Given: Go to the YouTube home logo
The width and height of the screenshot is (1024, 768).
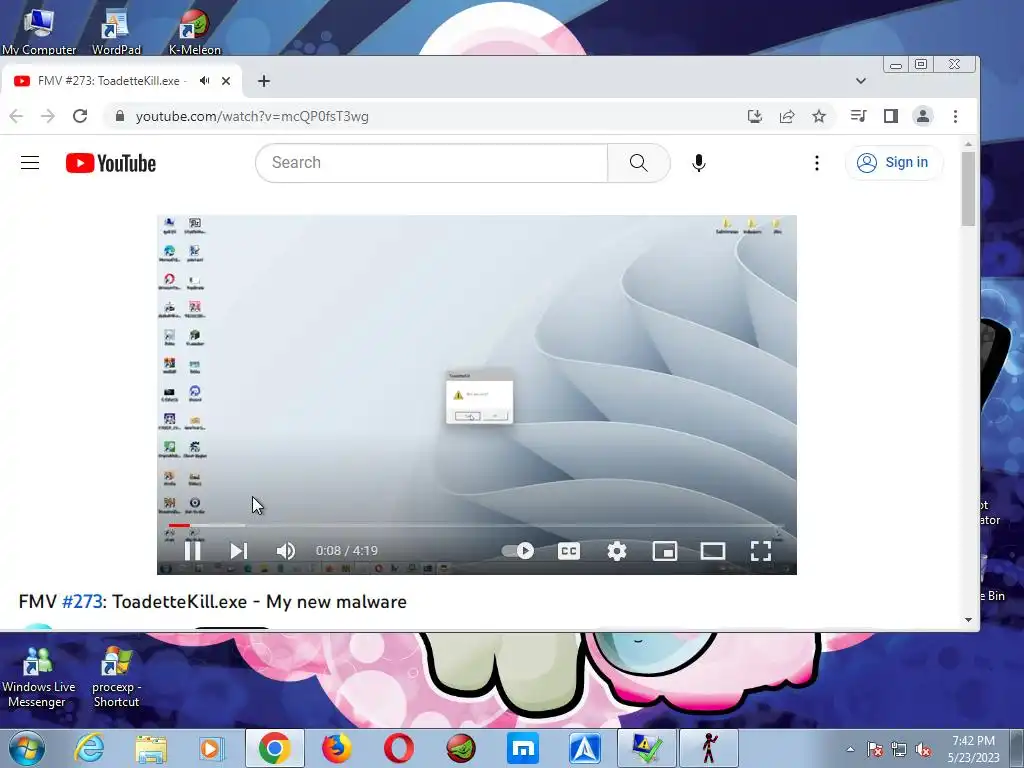Looking at the screenshot, I should (111, 163).
